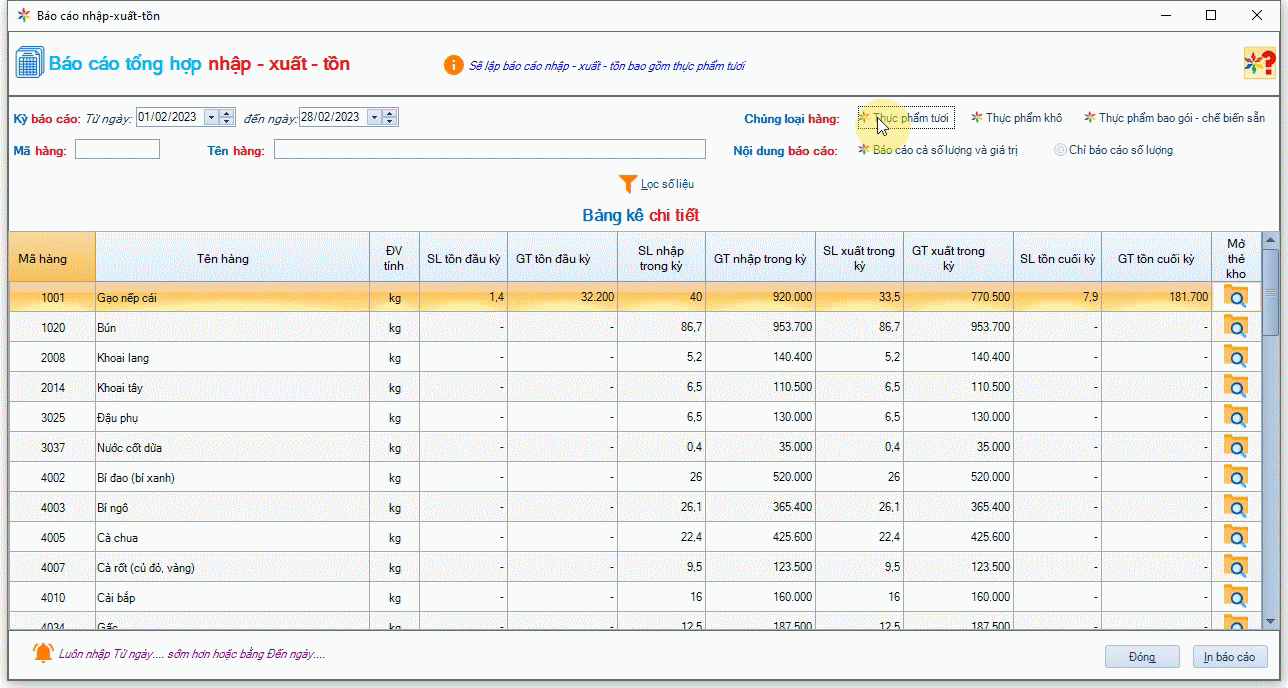This screenshot has height=688, width=1288.
Task: Click the Tên hàng column header
Action: (x=222, y=259)
